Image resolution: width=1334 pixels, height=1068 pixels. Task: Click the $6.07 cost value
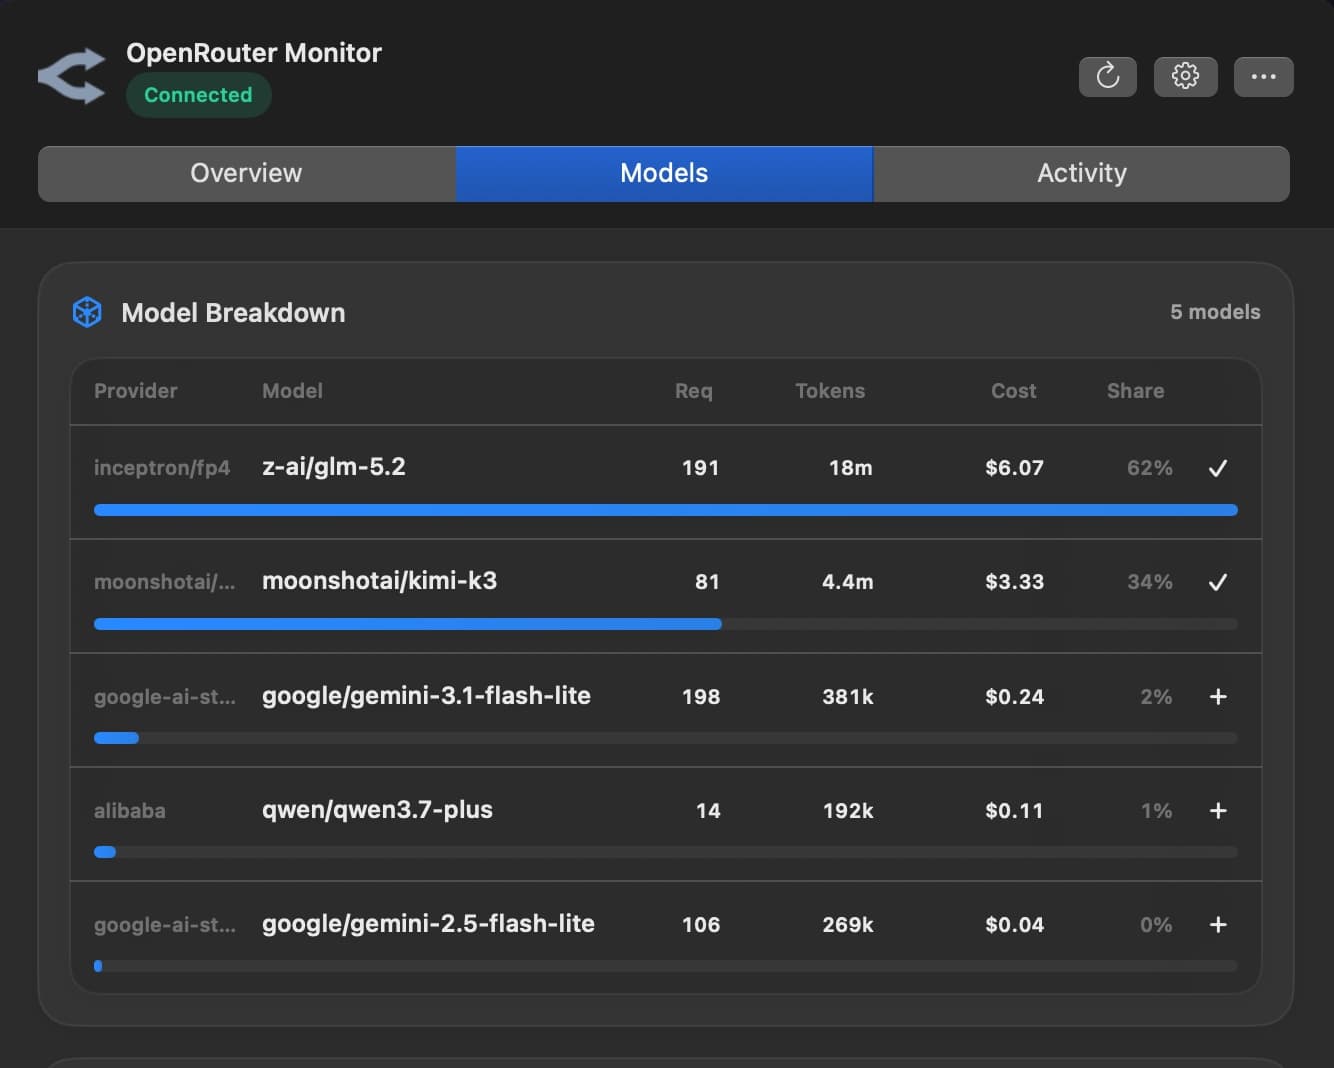(1014, 468)
